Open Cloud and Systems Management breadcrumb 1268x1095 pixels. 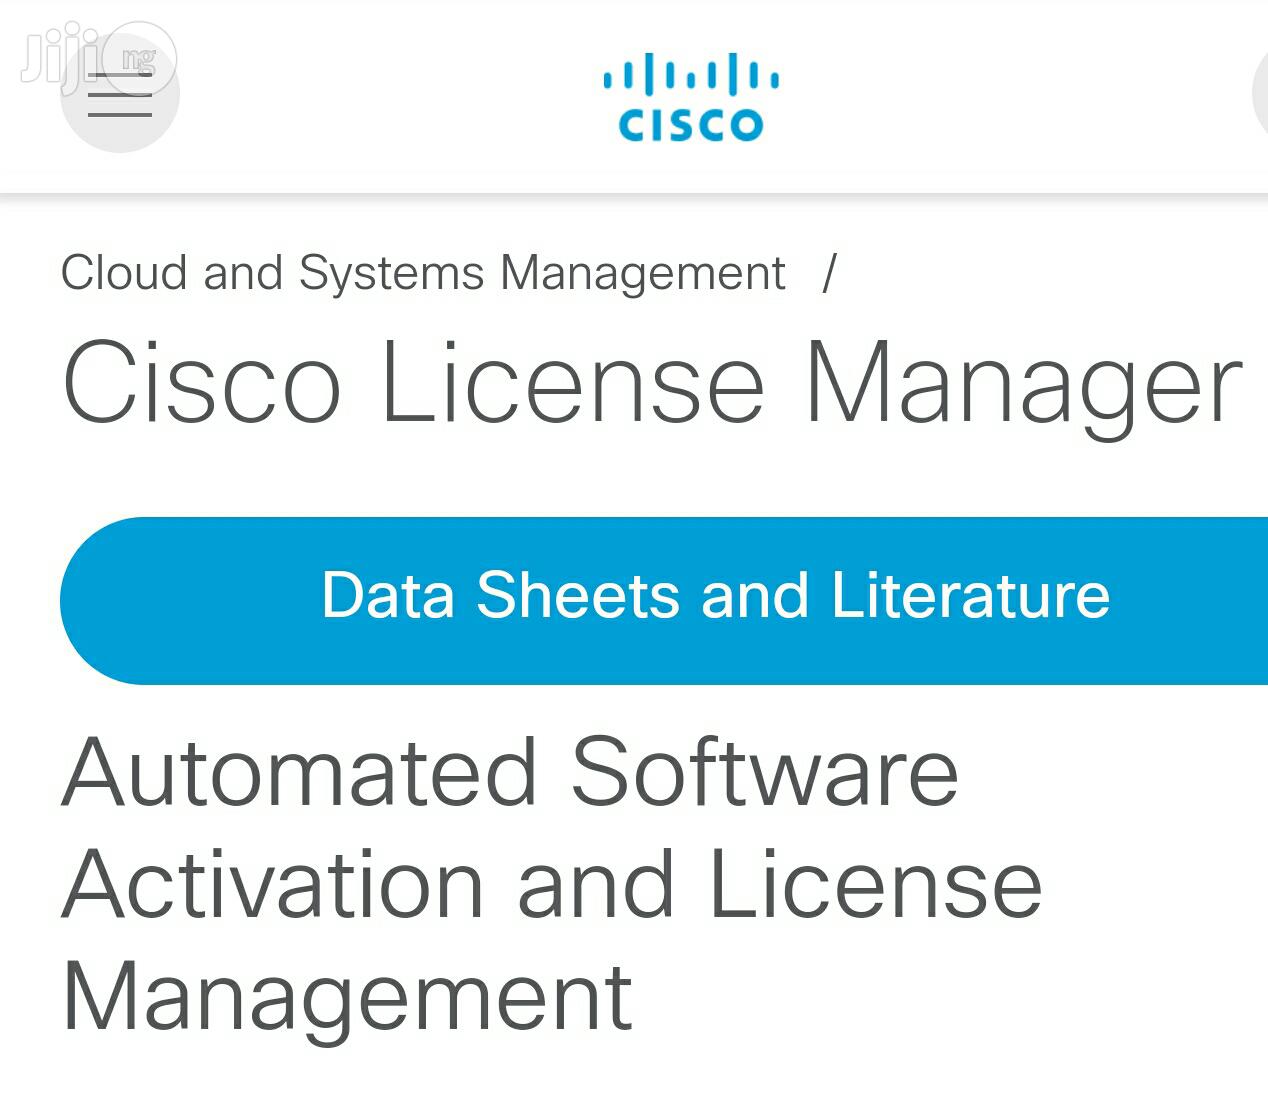423,273
